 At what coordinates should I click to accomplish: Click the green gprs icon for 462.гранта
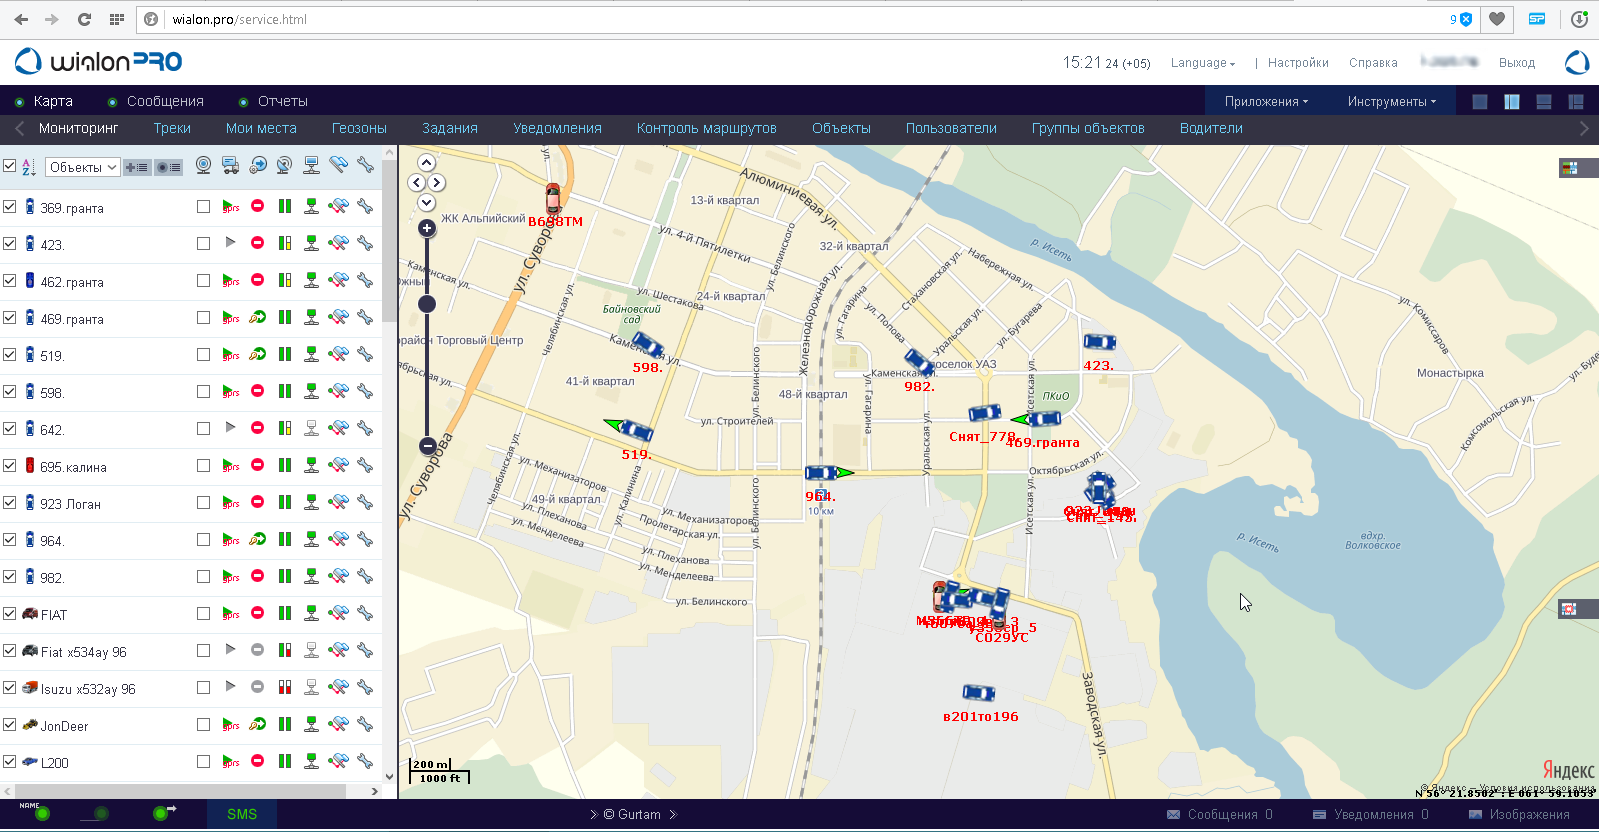231,281
